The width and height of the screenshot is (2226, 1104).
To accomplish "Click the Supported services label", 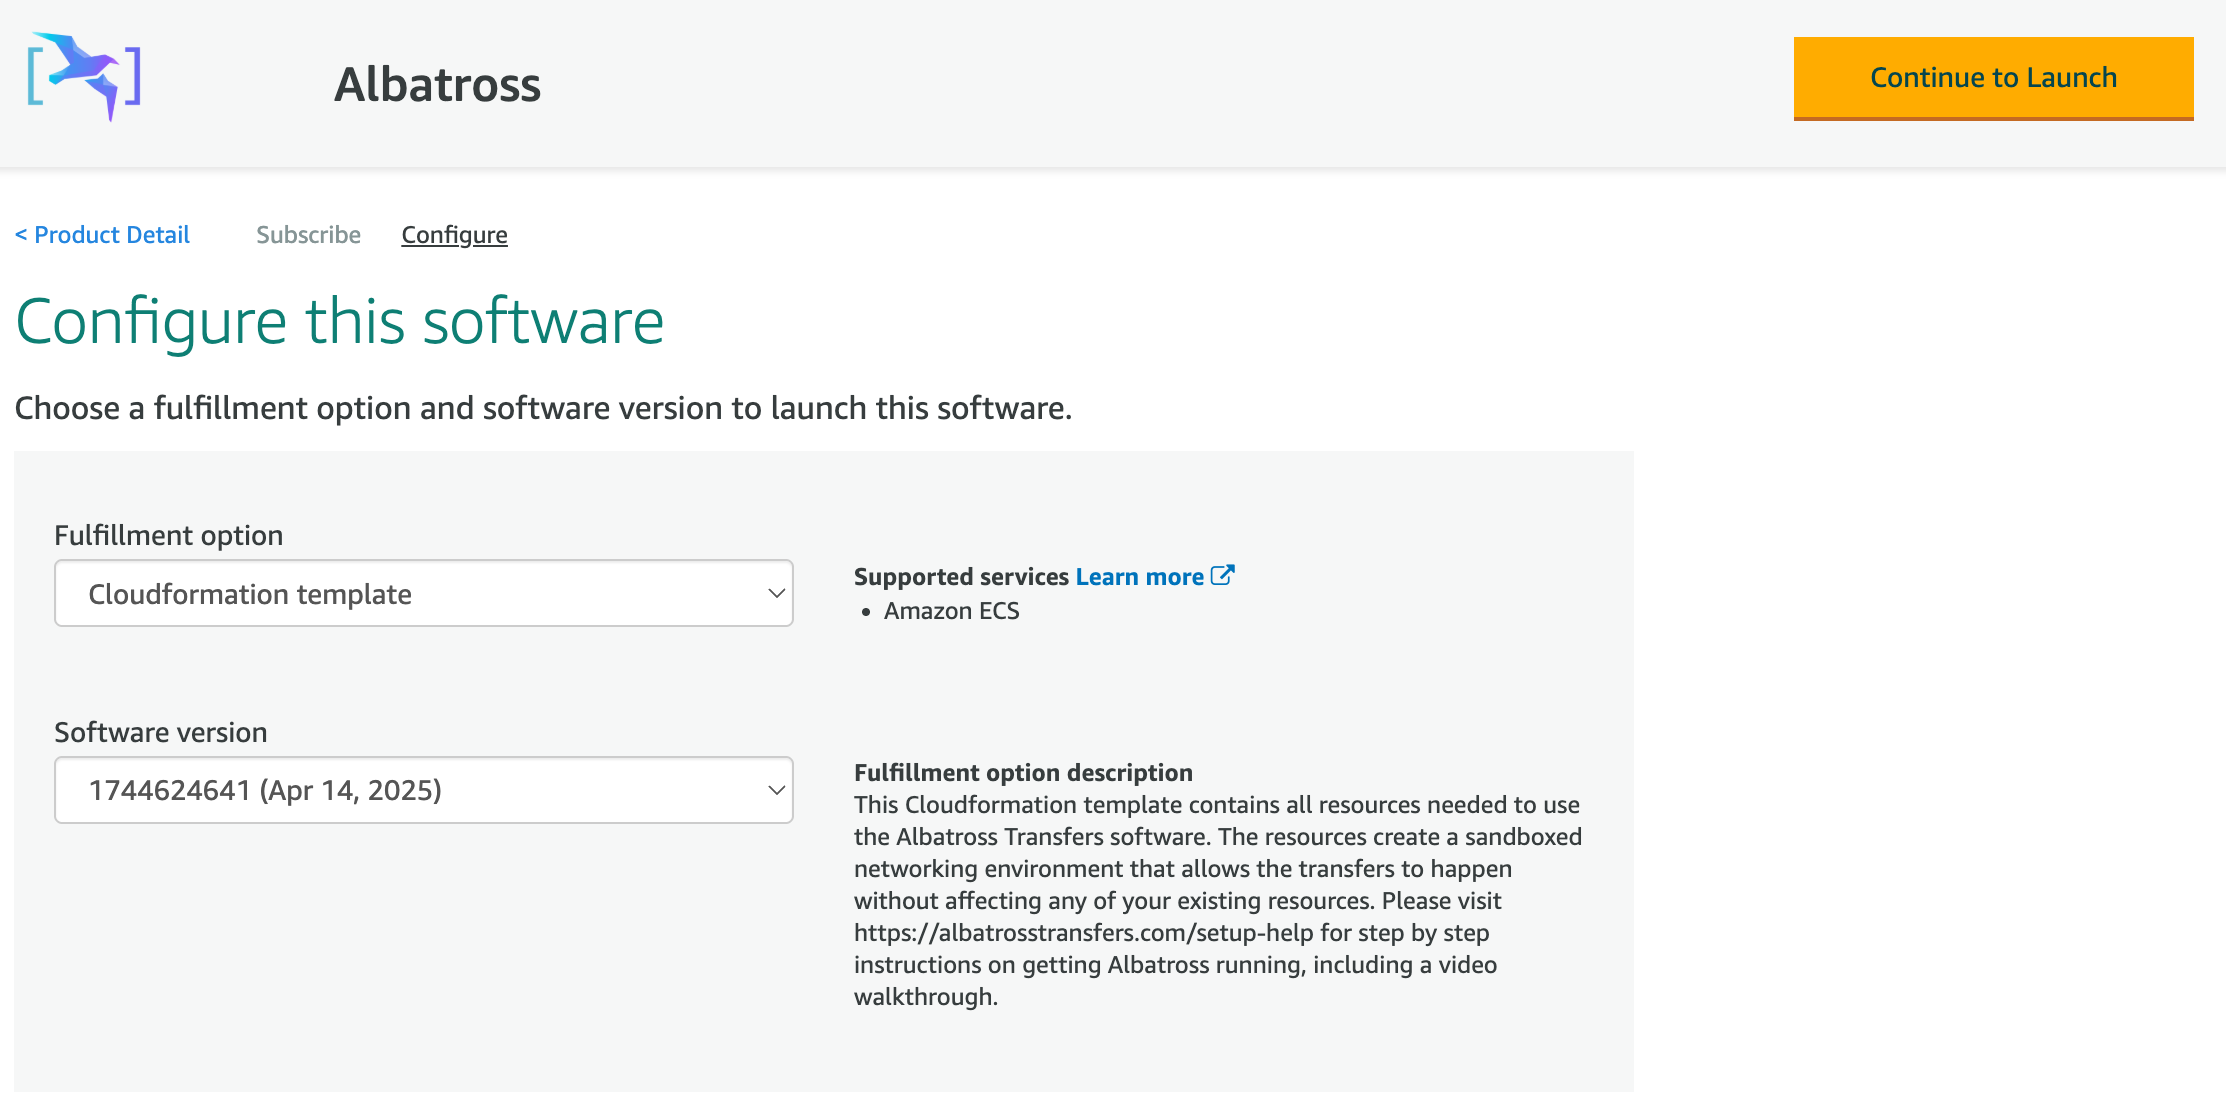I will pos(961,577).
